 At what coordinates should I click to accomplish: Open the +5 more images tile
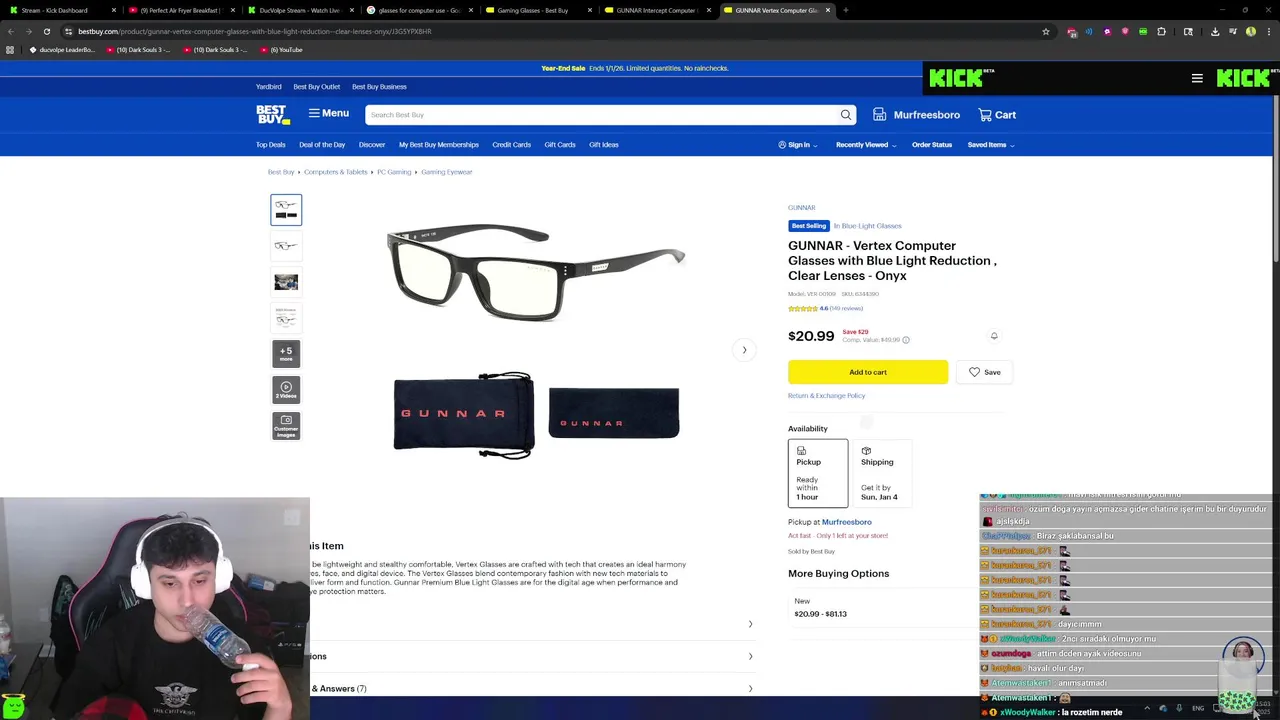coord(286,354)
